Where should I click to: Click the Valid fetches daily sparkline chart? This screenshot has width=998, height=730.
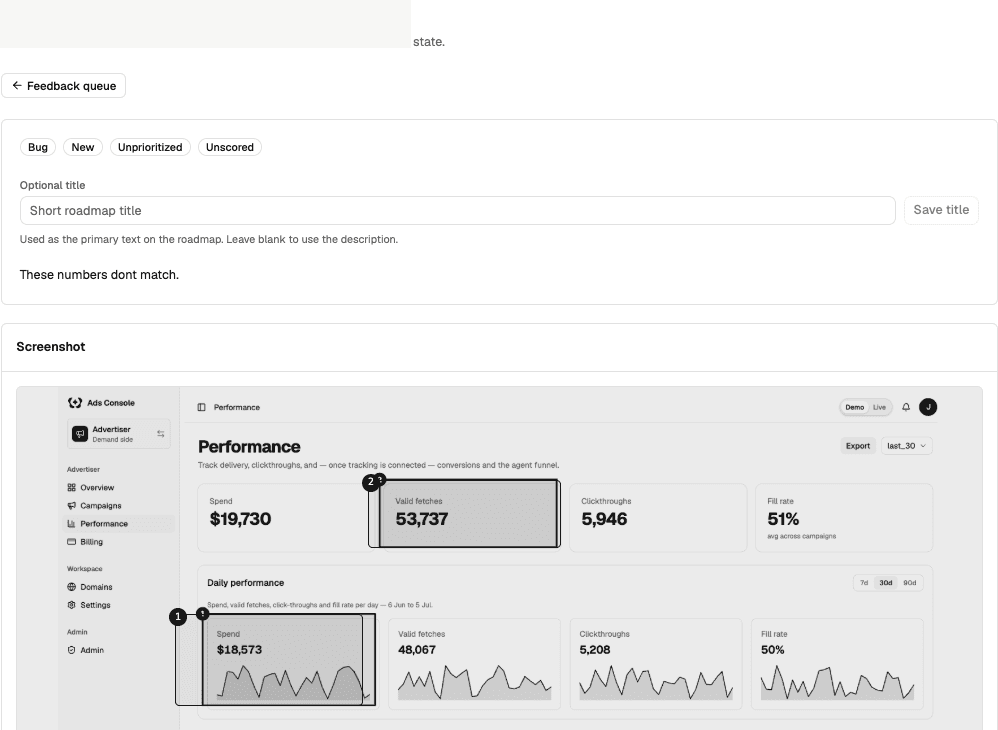click(474, 683)
